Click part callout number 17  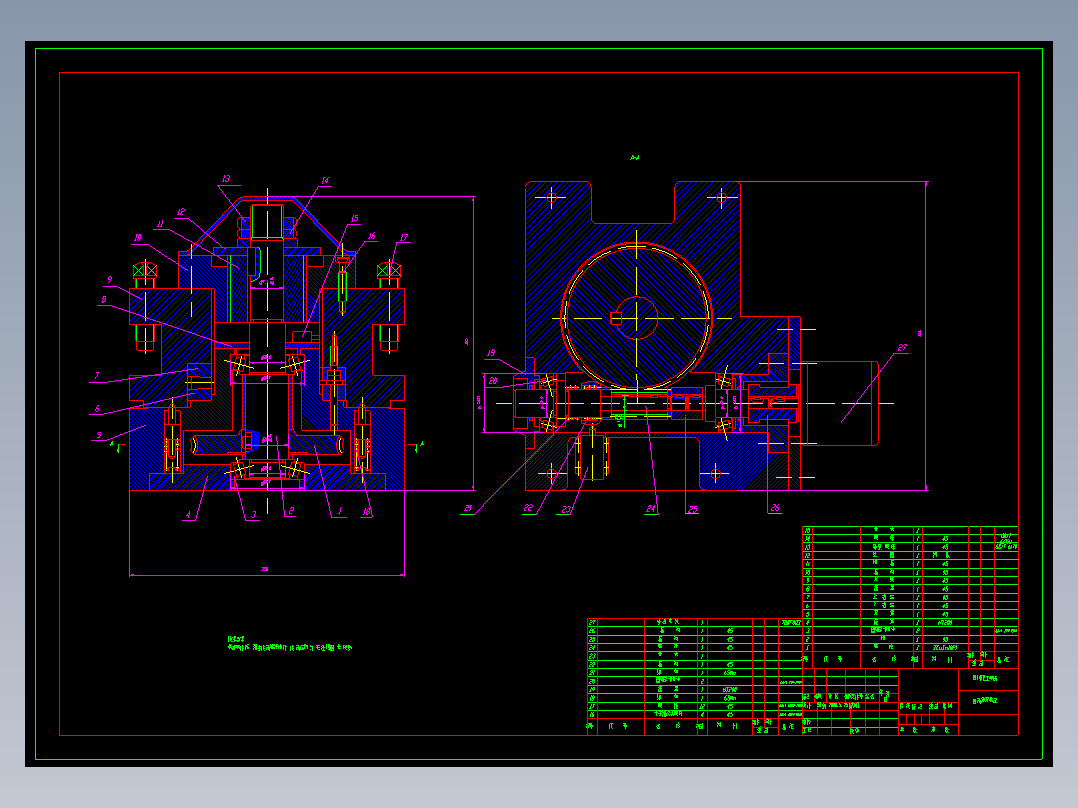pos(404,237)
